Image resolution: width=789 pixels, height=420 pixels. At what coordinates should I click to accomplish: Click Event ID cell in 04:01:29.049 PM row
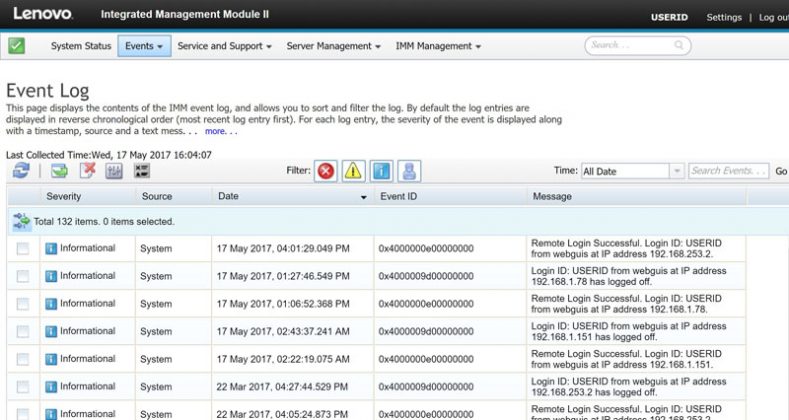pyautogui.click(x=426, y=248)
